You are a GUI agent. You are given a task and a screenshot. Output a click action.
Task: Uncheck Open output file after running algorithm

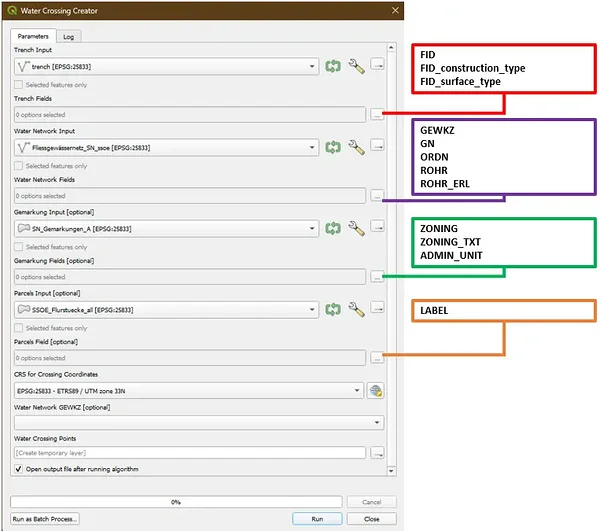click(x=18, y=469)
